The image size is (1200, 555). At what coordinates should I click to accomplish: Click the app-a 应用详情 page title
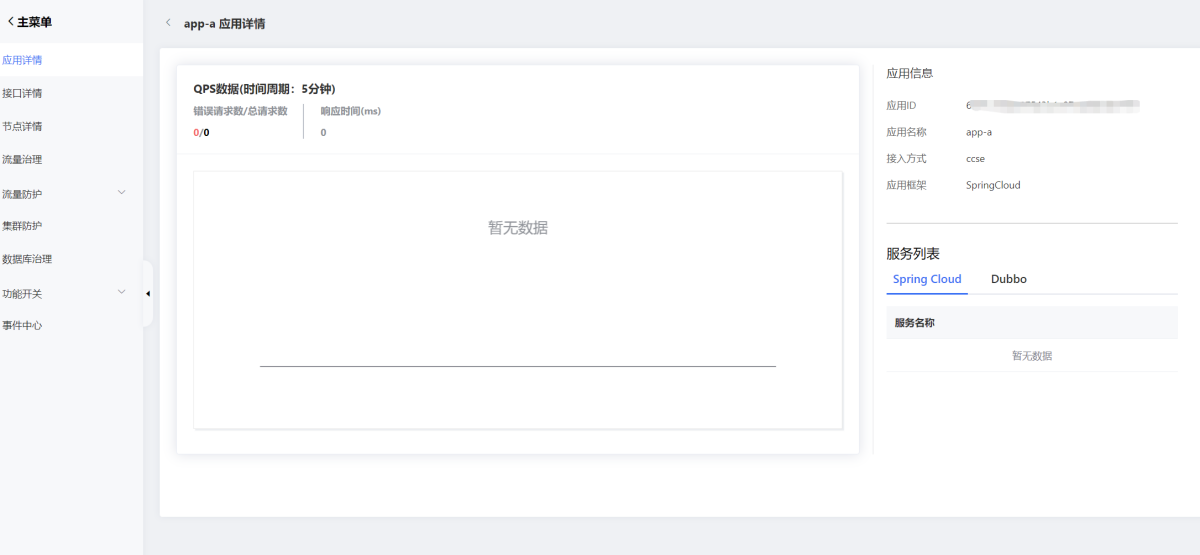tap(225, 23)
